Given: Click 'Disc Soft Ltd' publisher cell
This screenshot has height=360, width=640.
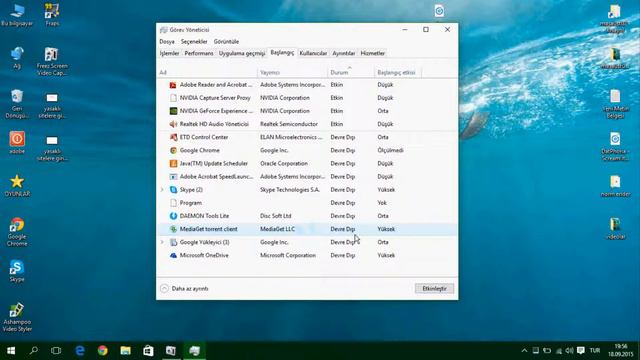Looking at the screenshot, I should (x=276, y=216).
